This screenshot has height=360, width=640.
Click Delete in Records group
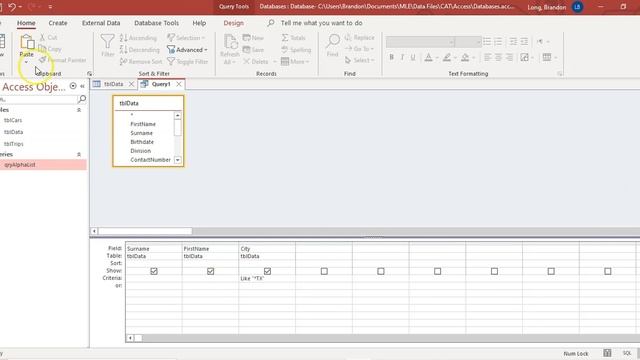pyautogui.click(x=256, y=62)
